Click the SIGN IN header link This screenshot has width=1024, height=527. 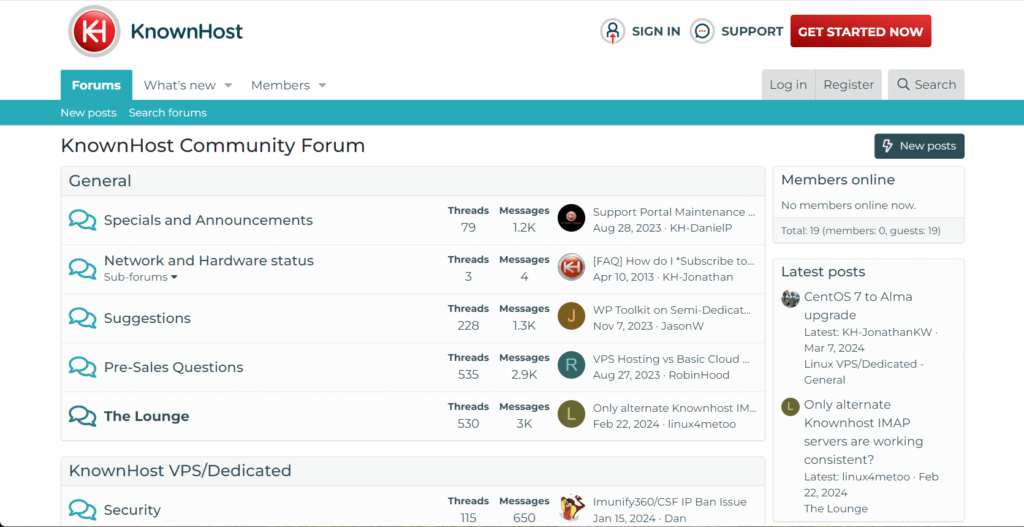coord(656,31)
